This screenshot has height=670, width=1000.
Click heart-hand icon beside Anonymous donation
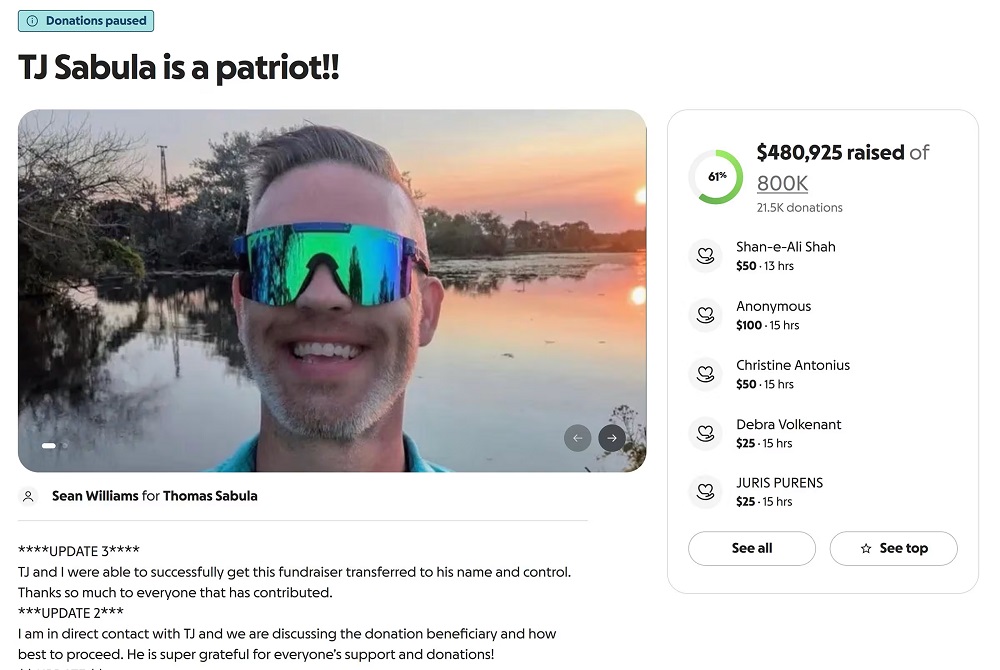tap(705, 315)
